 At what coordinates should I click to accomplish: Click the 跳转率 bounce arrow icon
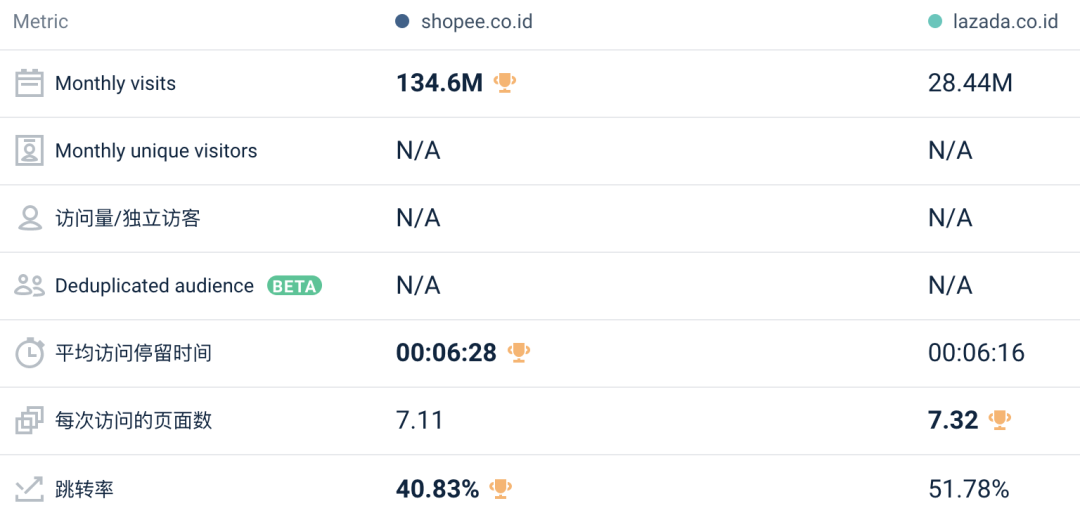(29, 489)
